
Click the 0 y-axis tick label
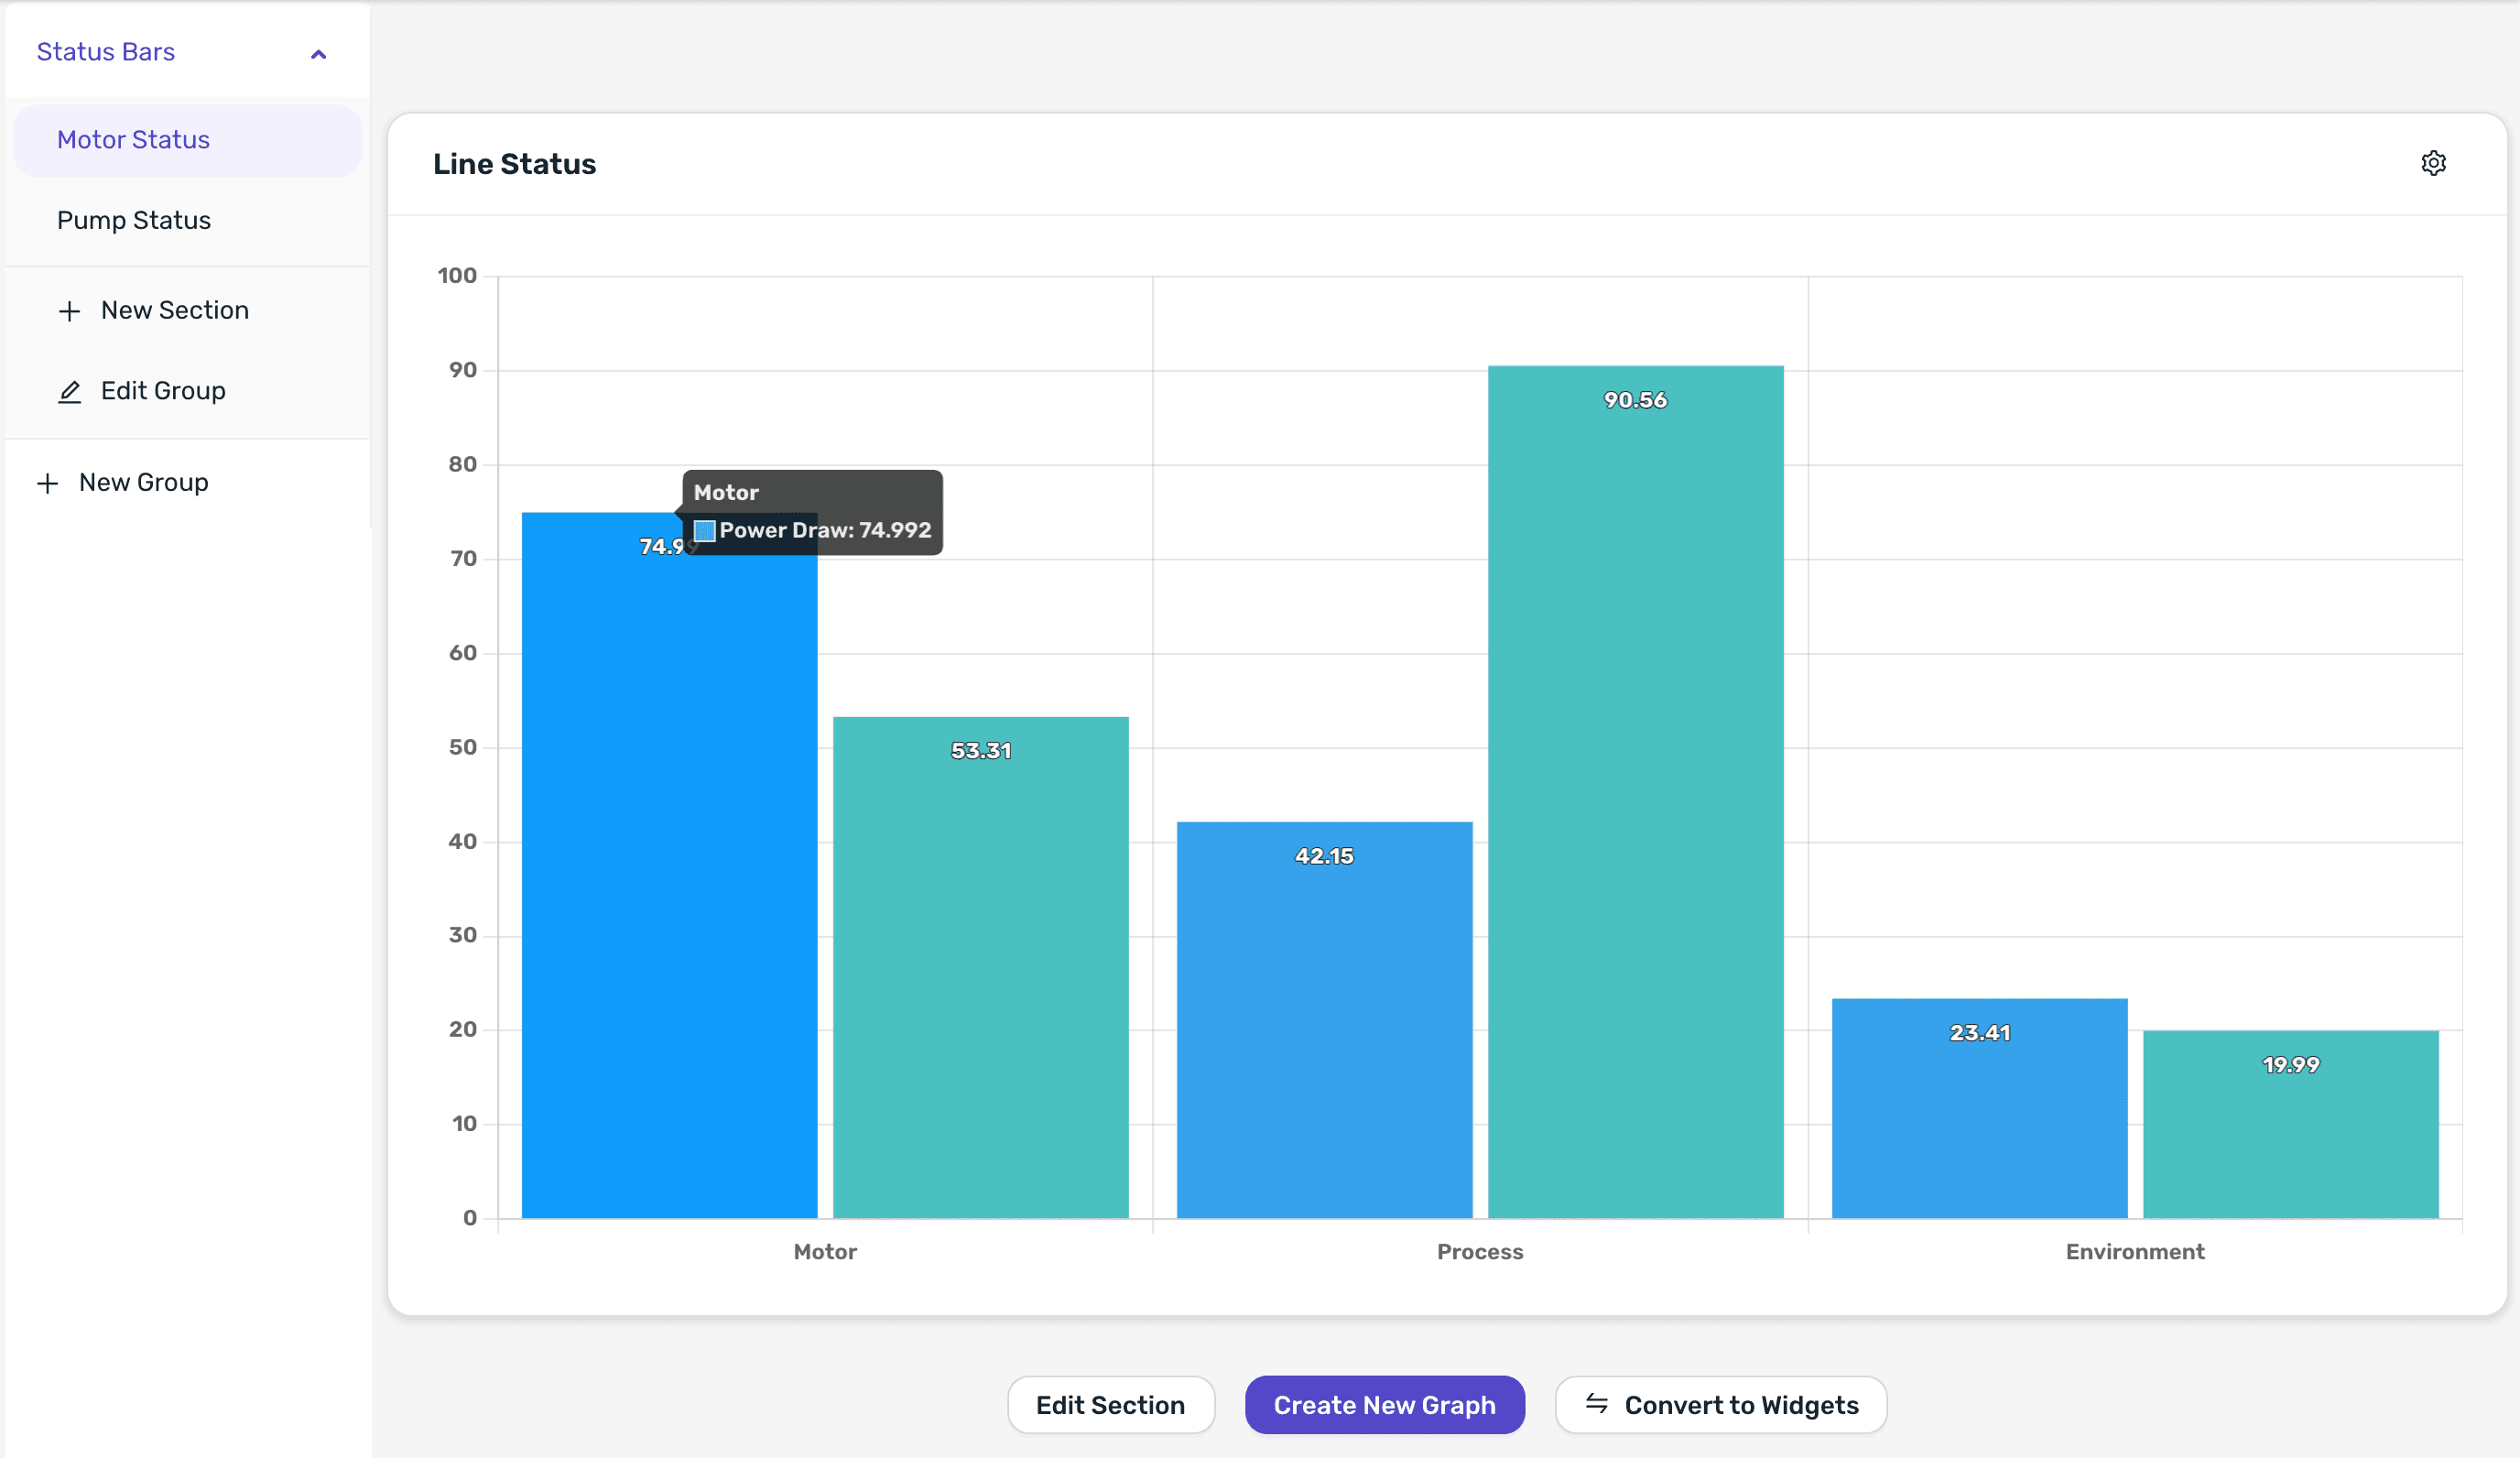pyautogui.click(x=470, y=1218)
